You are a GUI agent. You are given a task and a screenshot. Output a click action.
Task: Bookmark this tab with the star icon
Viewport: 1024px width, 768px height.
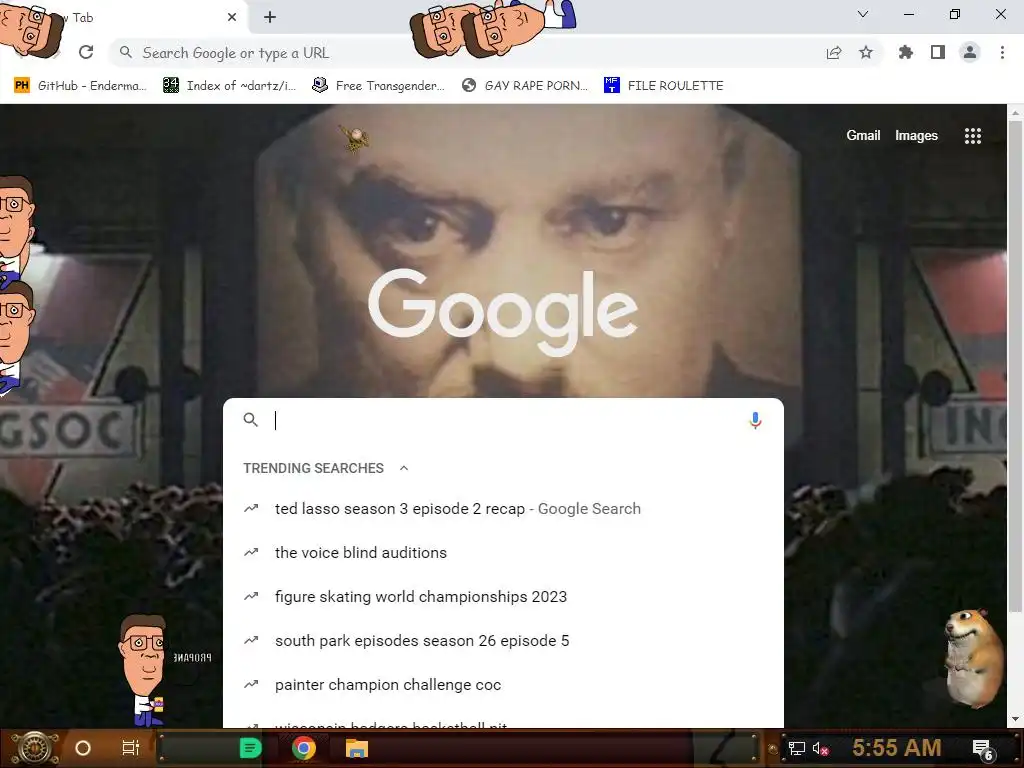pos(866,52)
